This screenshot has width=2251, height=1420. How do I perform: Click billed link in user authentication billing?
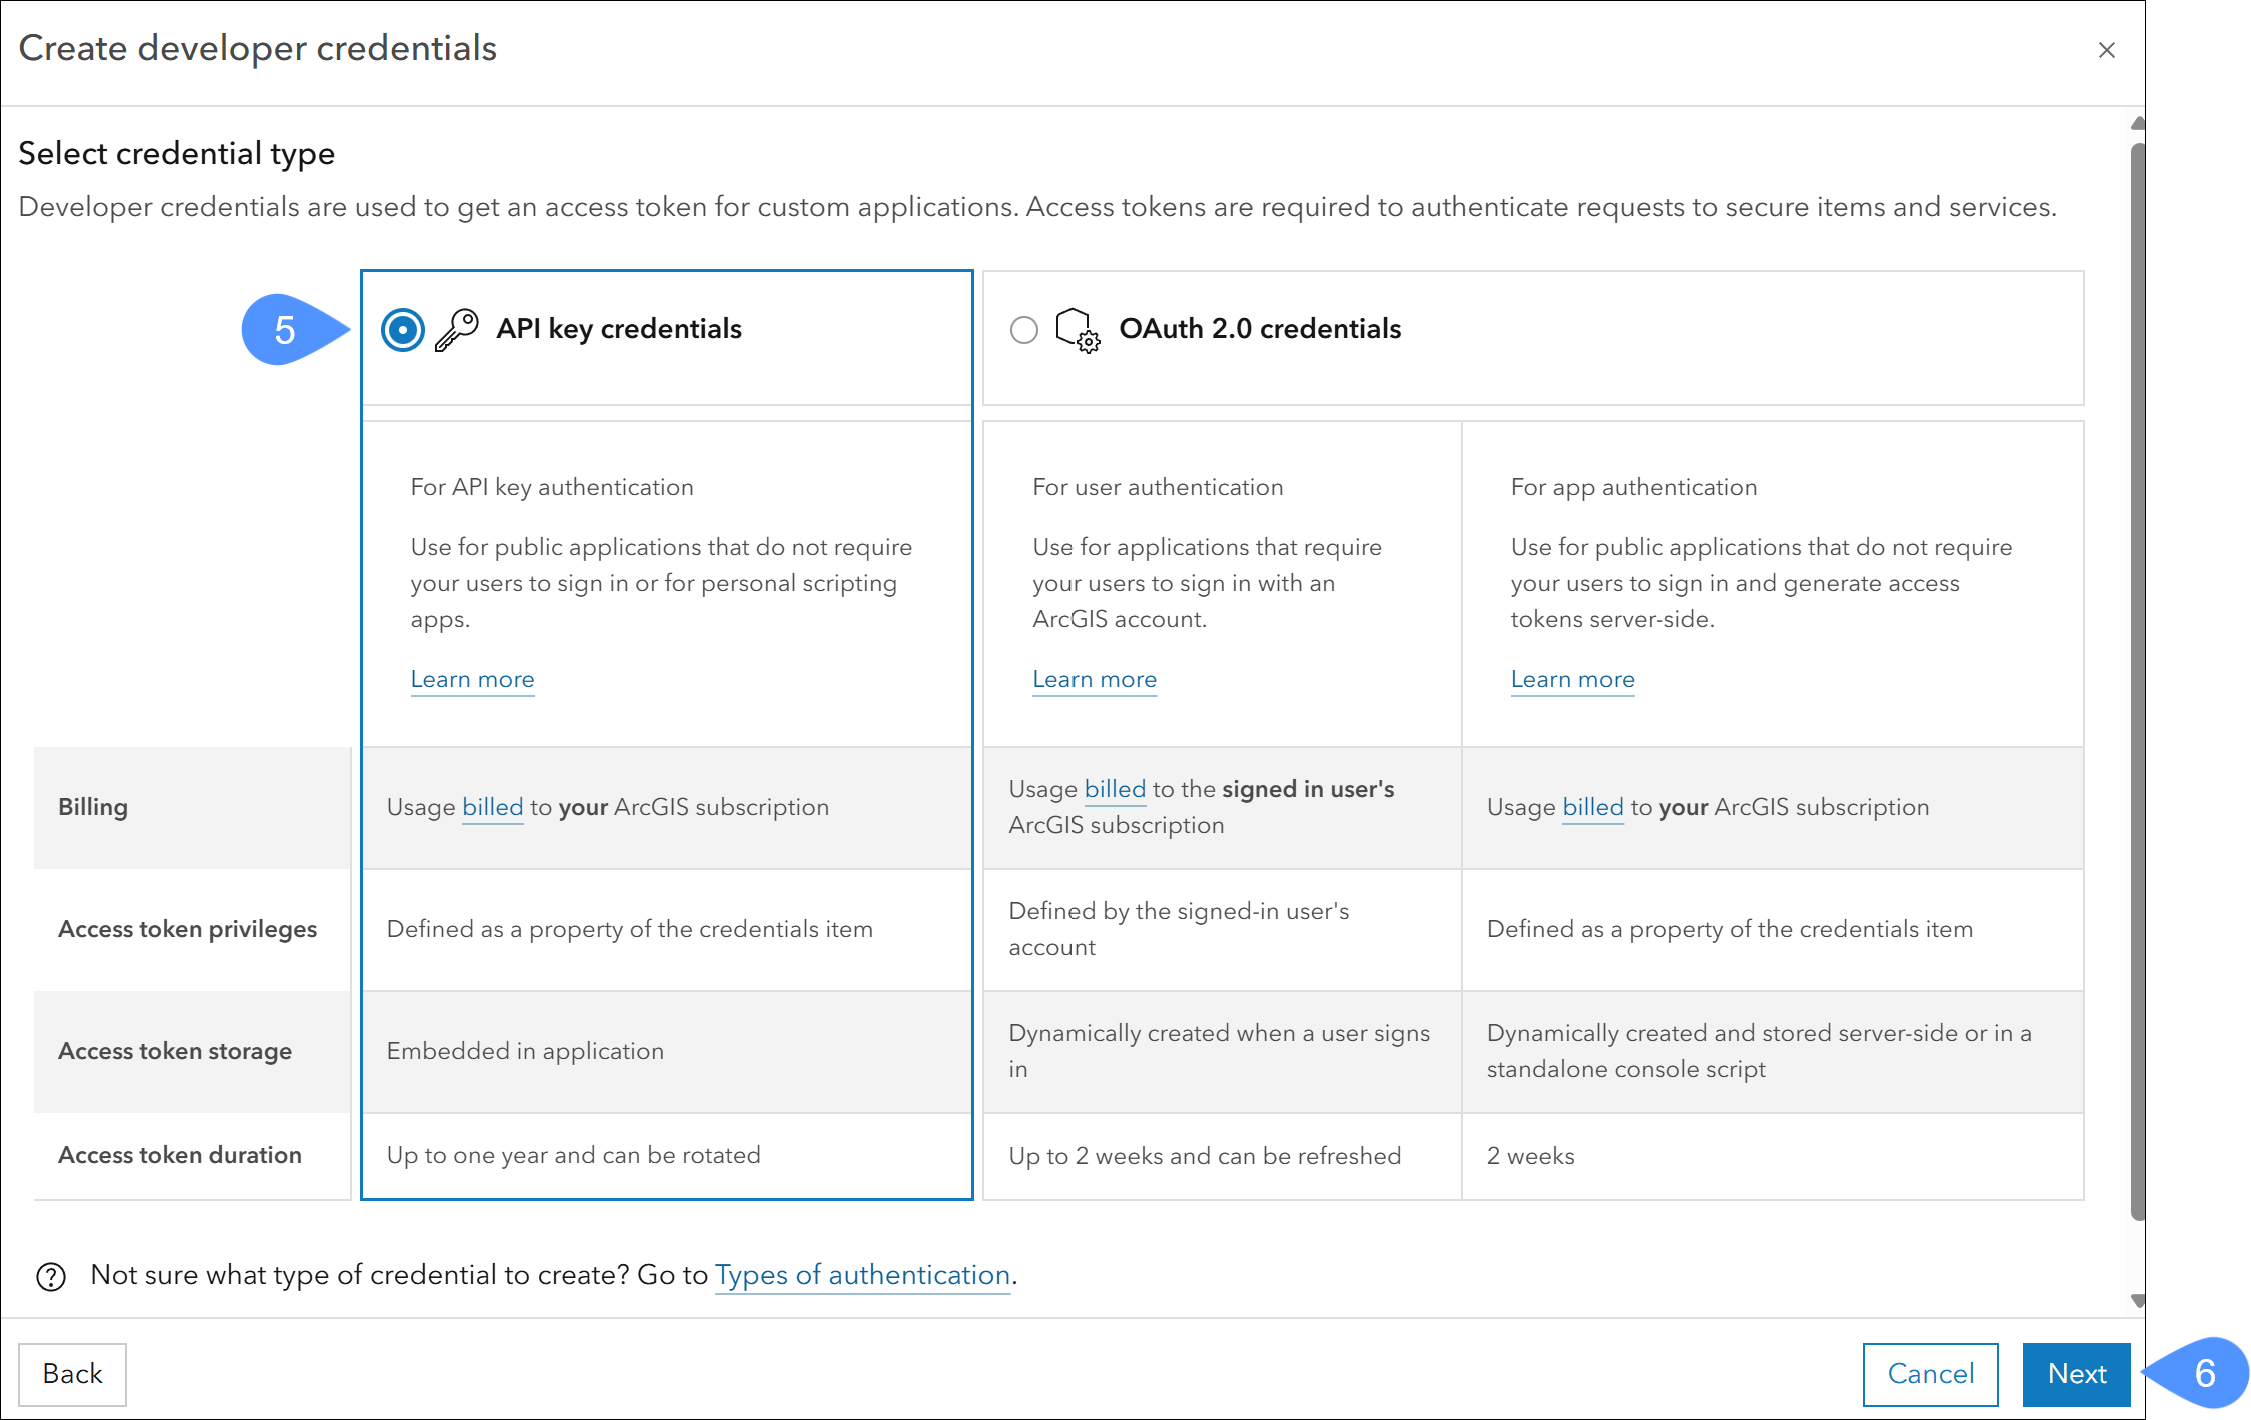1115,789
